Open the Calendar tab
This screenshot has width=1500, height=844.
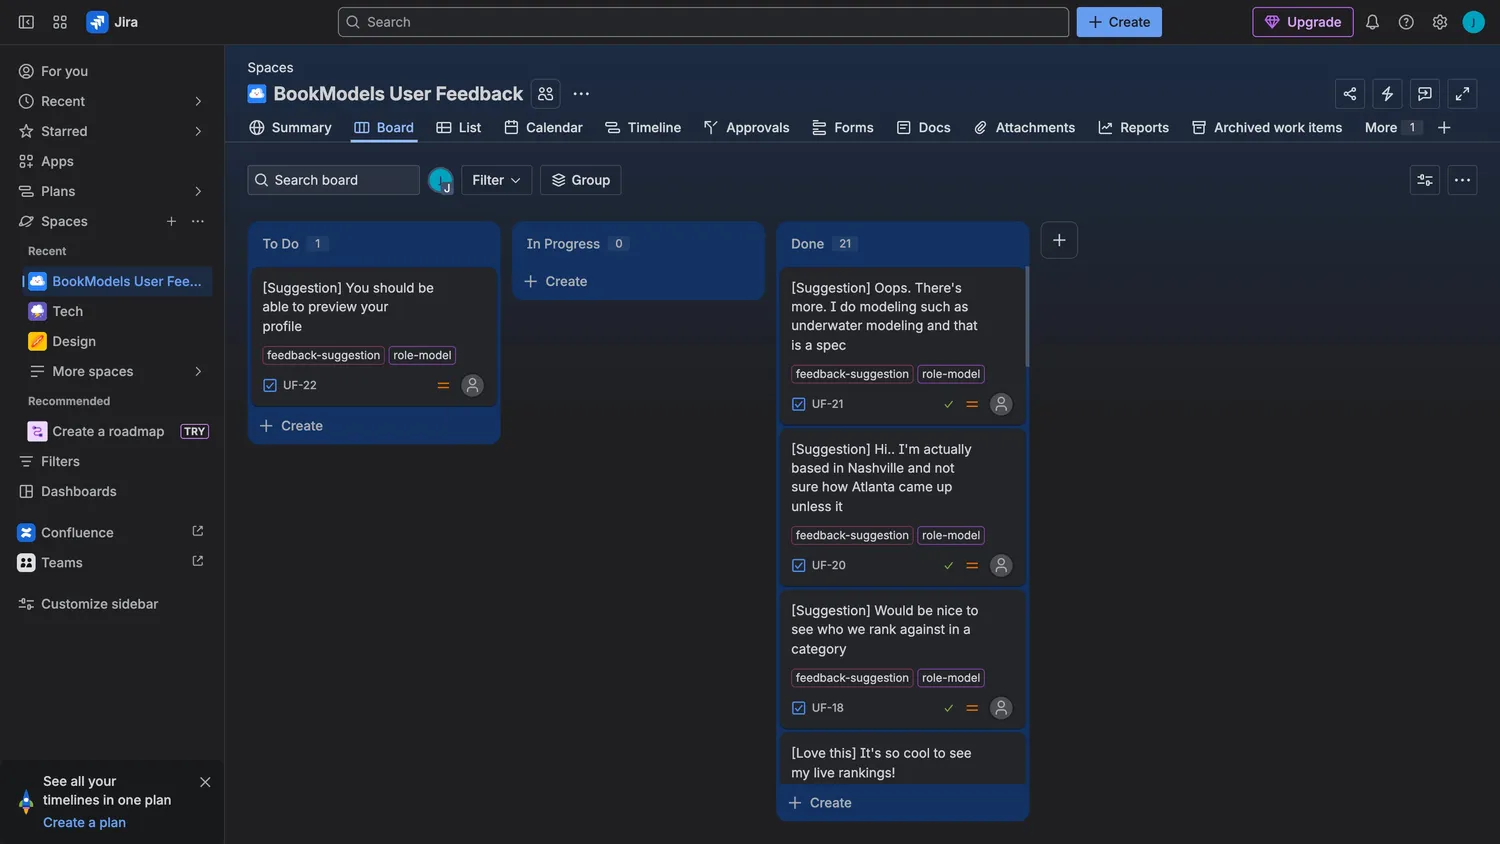543,127
